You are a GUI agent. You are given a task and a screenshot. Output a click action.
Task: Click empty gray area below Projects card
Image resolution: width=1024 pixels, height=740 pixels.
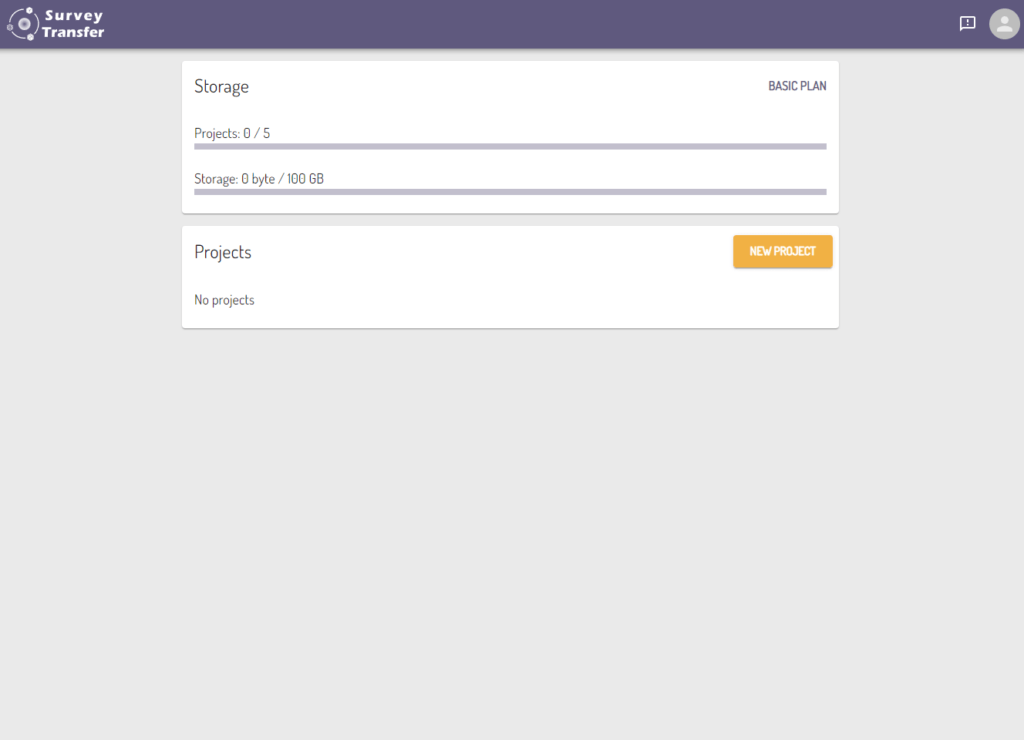[510, 523]
